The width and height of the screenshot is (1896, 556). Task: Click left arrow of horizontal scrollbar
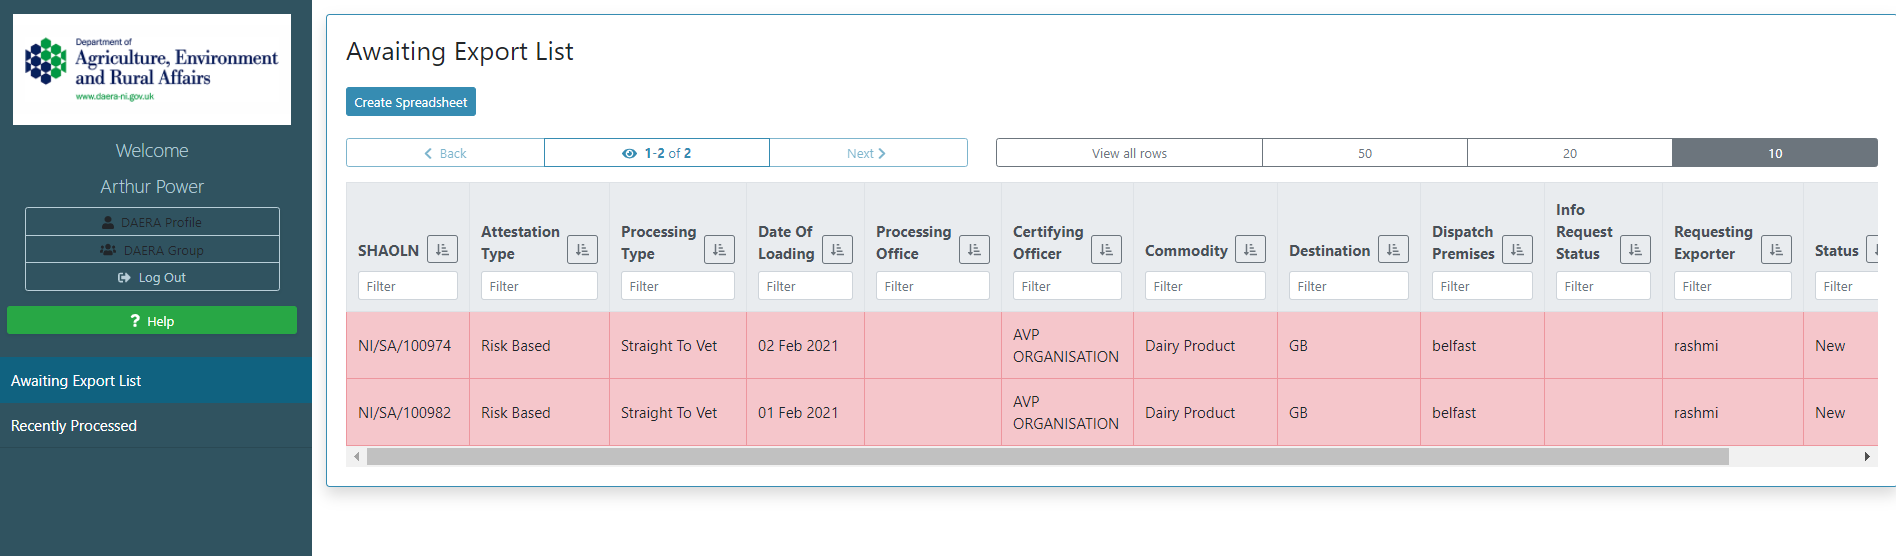click(357, 456)
